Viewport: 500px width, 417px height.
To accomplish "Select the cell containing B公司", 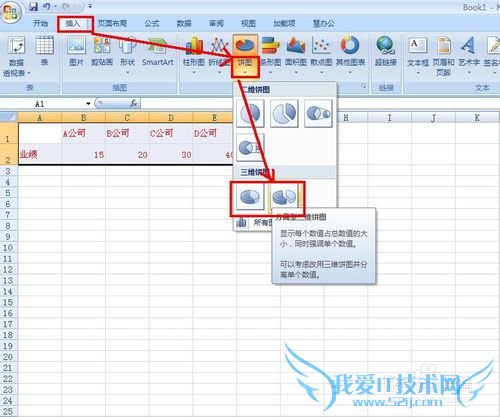I will click(x=127, y=133).
